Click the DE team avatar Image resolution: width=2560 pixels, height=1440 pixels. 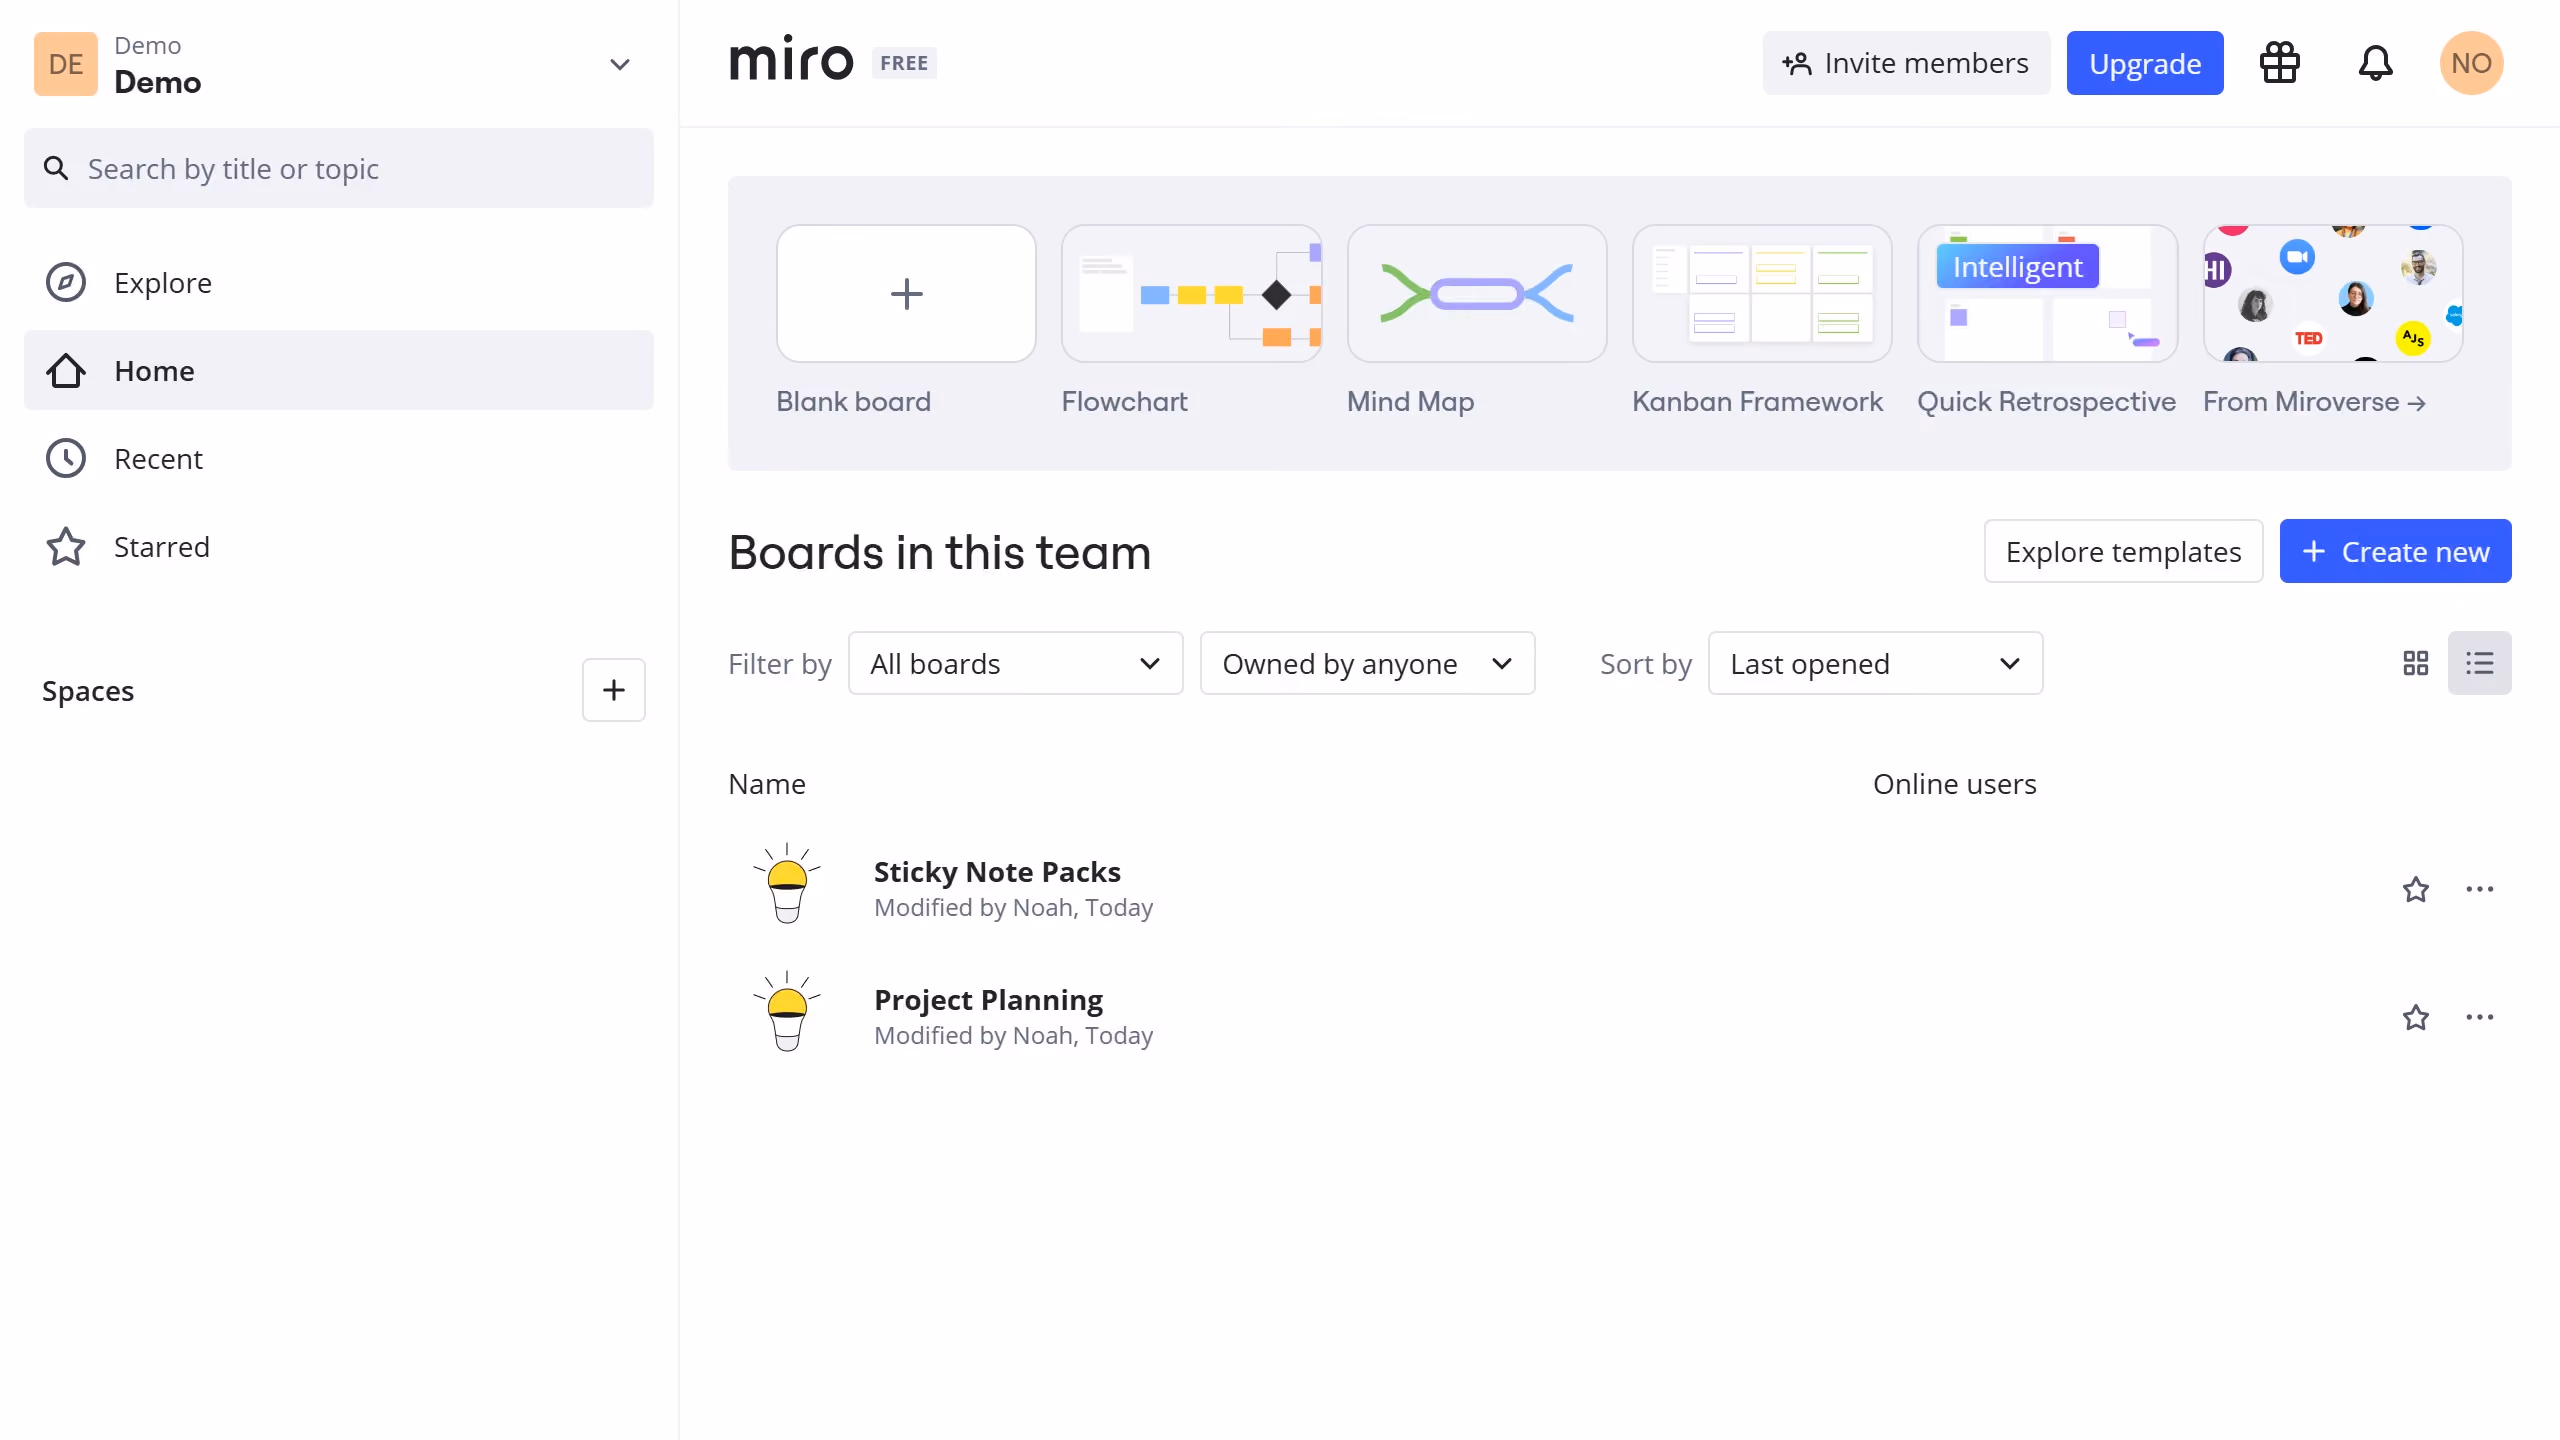(66, 64)
